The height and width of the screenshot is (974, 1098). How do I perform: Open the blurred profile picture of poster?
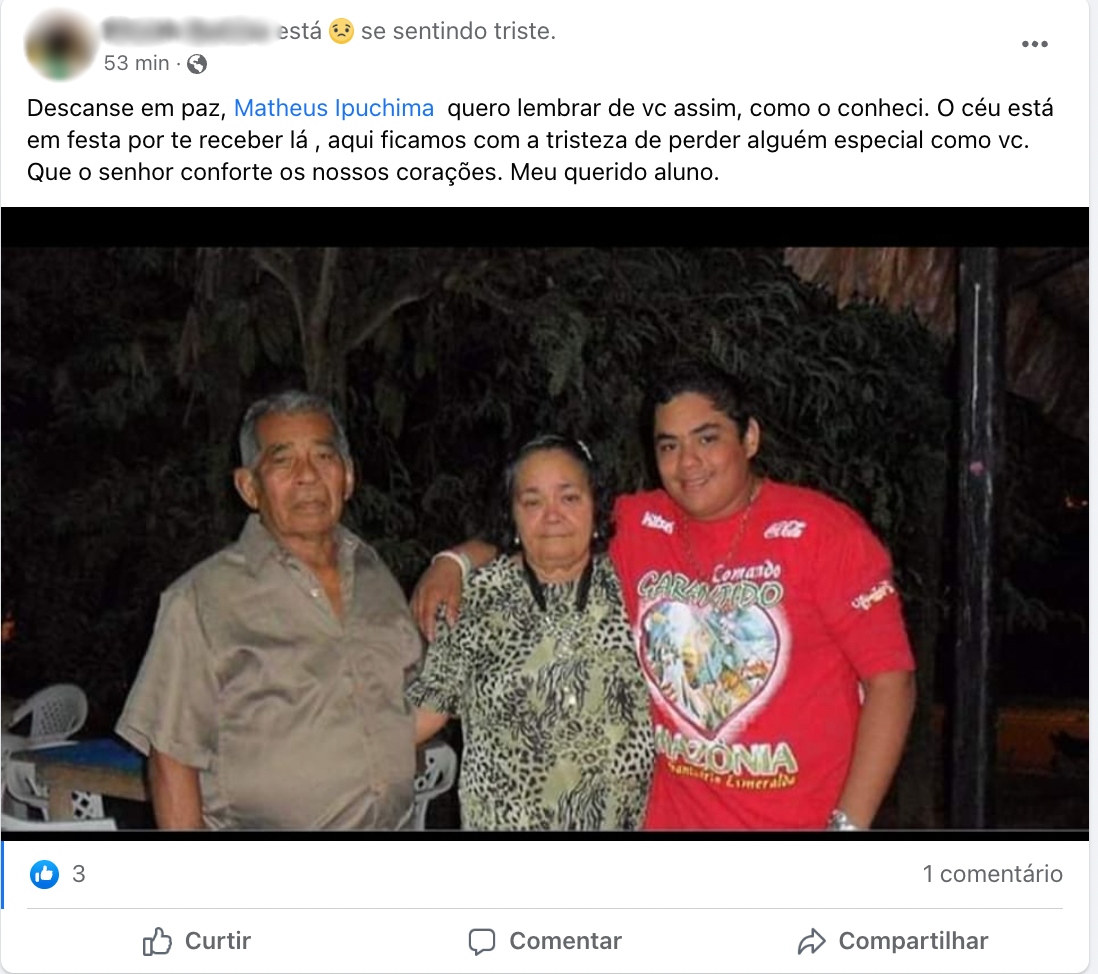pyautogui.click(x=60, y=46)
